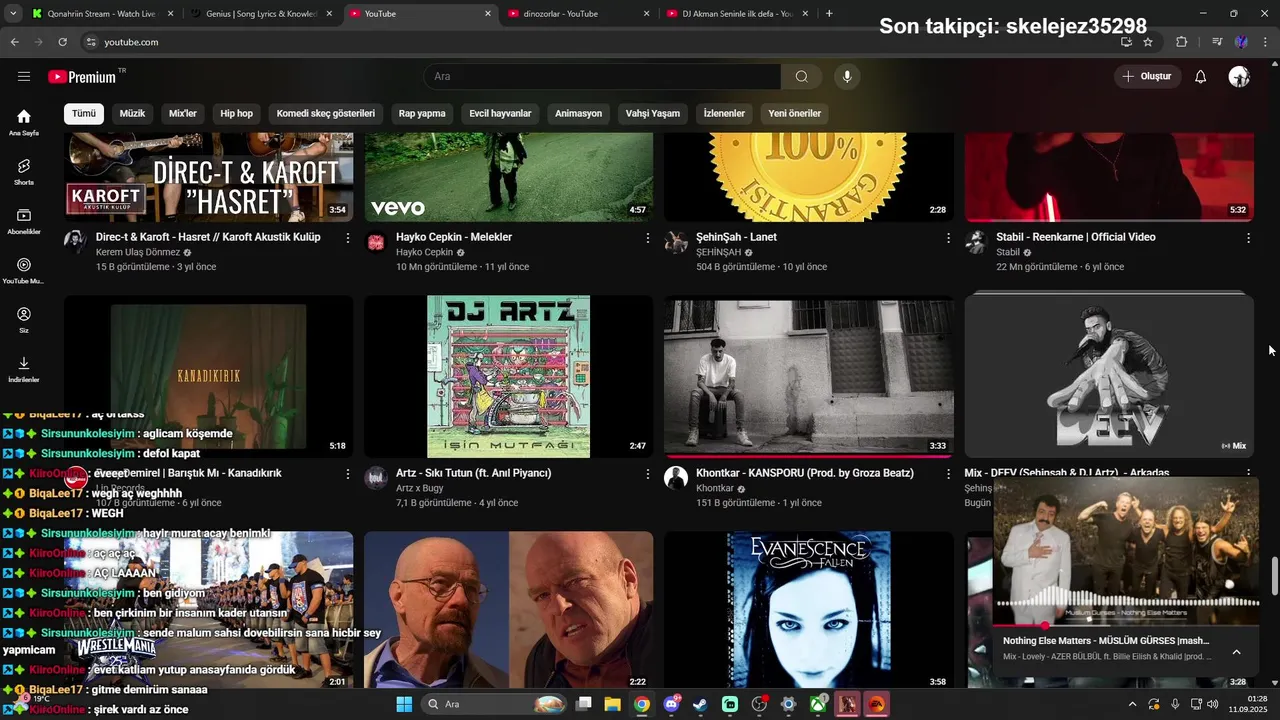This screenshot has height=720, width=1280.
Task: Open Khontkar channel avatar
Action: (676, 477)
